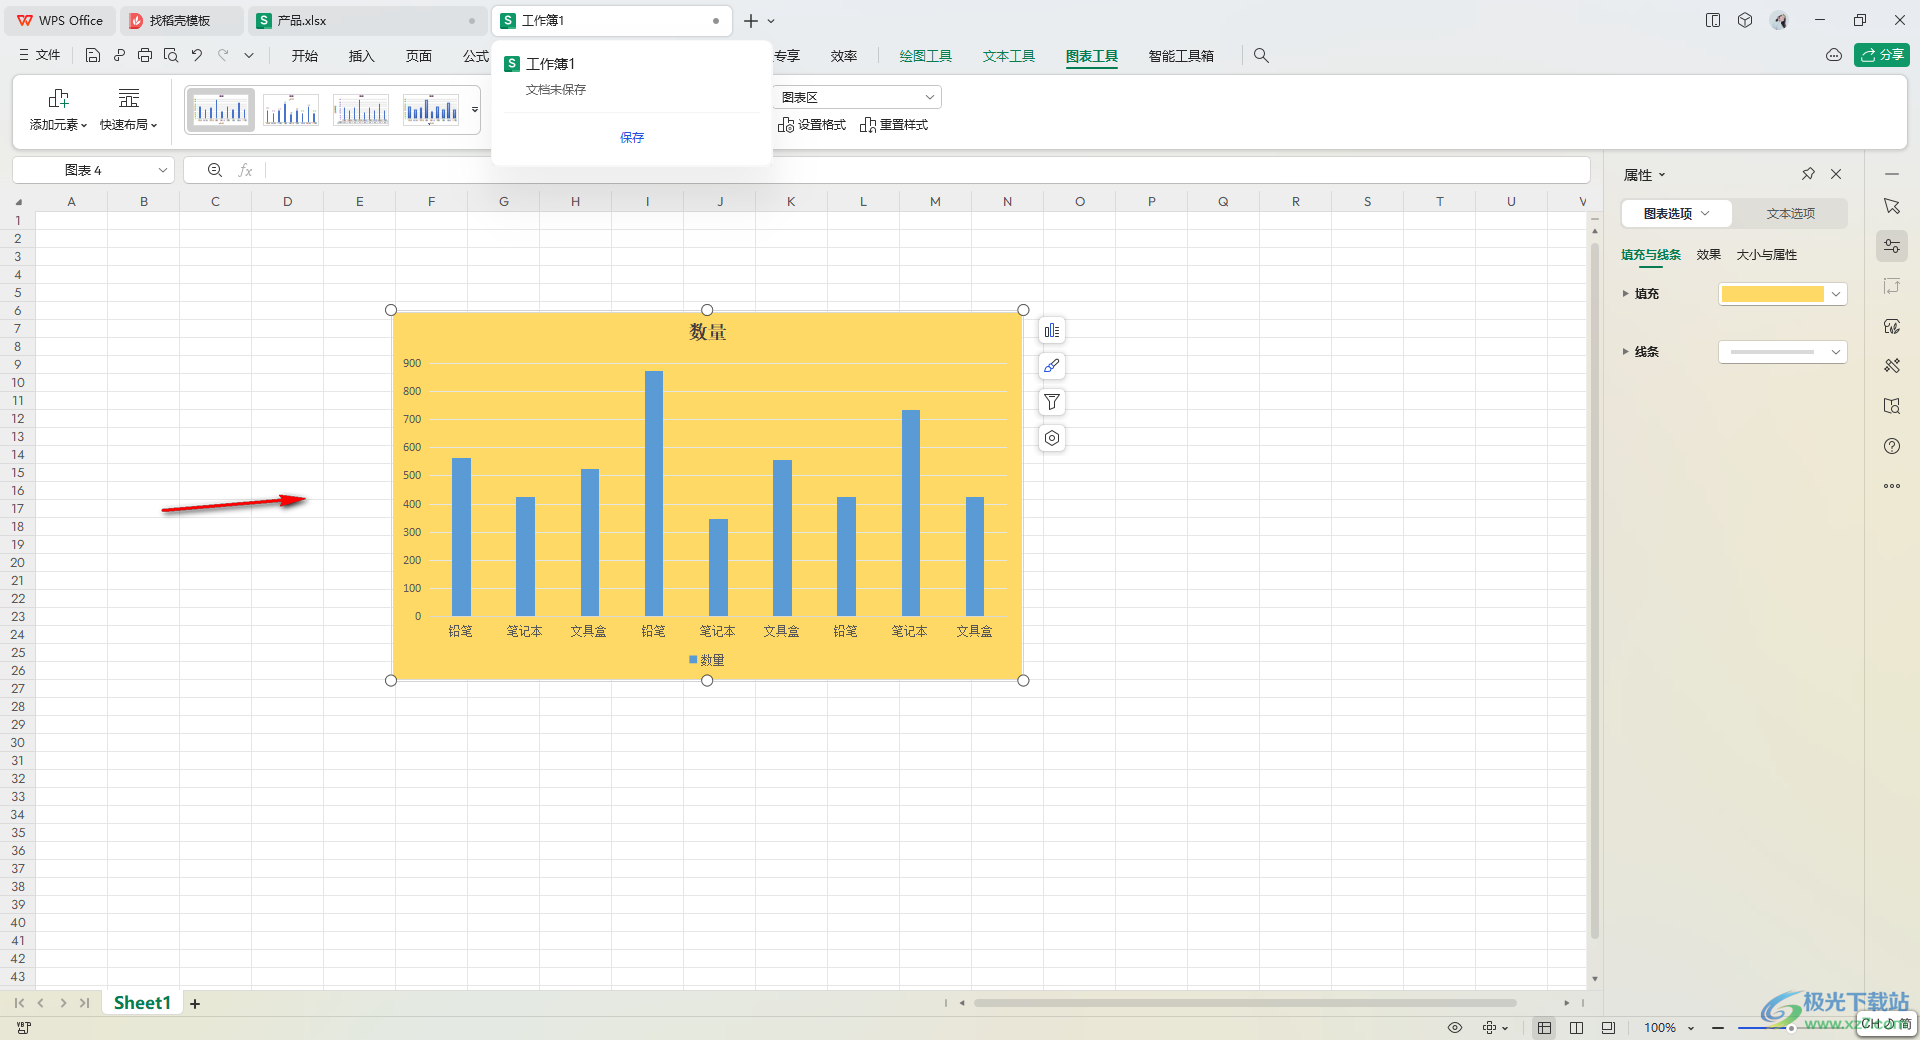Click the Share (分享) button

point(1882,55)
